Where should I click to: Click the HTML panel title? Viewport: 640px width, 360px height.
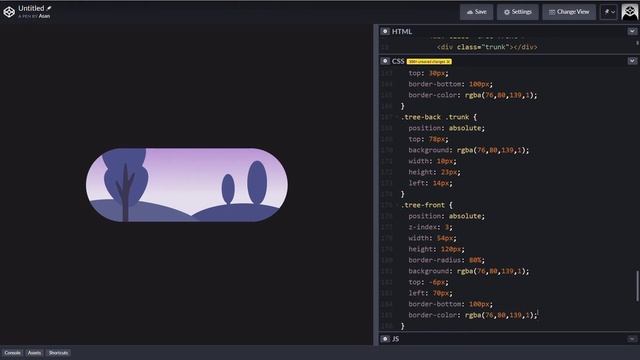402,31
